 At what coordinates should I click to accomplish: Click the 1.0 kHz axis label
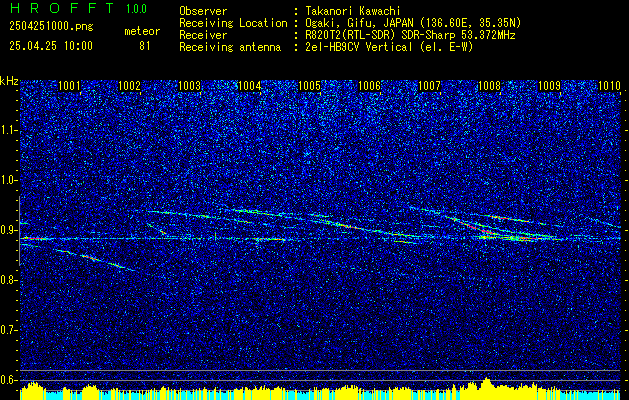9,180
